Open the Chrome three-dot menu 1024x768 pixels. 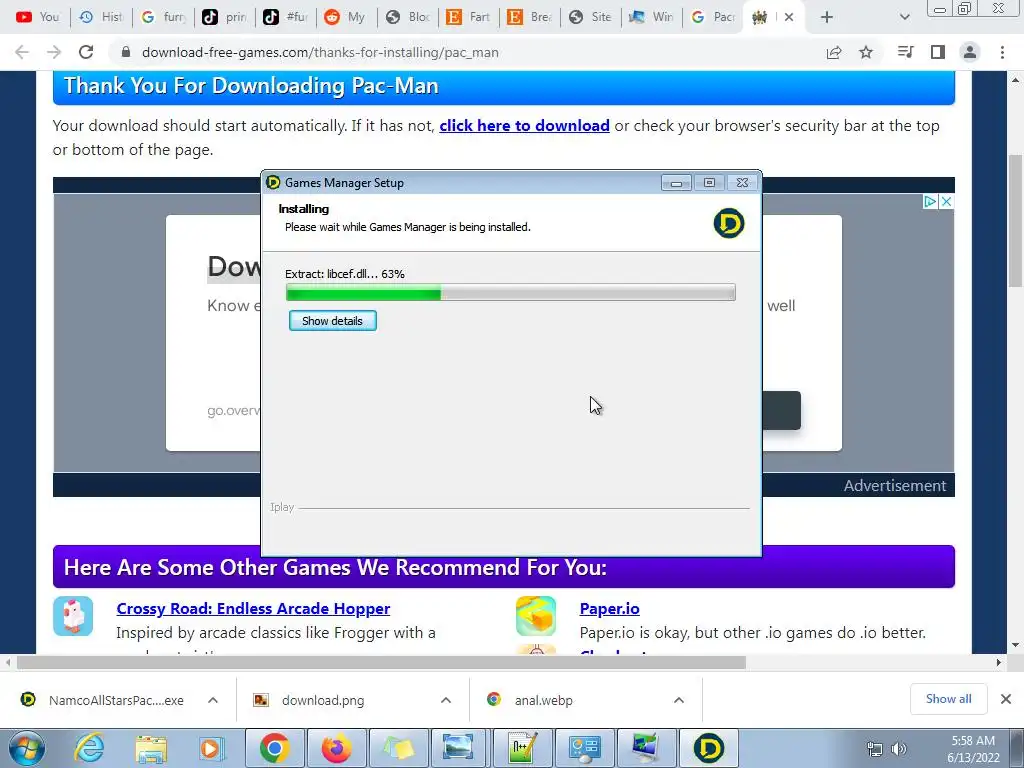click(1002, 52)
